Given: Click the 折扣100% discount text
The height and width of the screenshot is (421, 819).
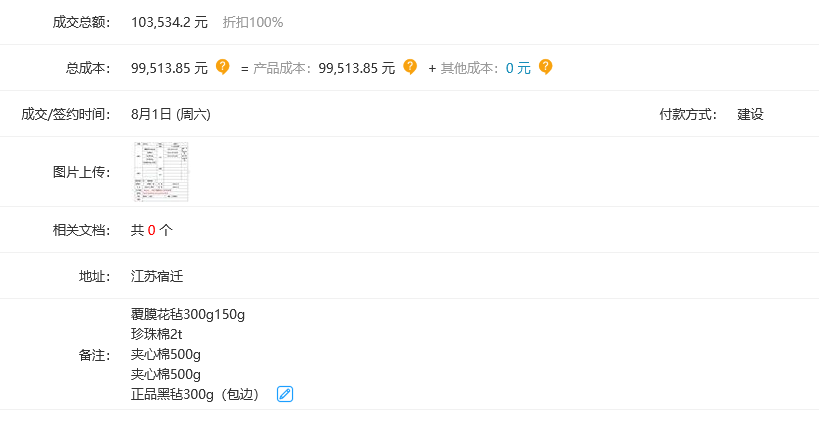Looking at the screenshot, I should 253,22.
